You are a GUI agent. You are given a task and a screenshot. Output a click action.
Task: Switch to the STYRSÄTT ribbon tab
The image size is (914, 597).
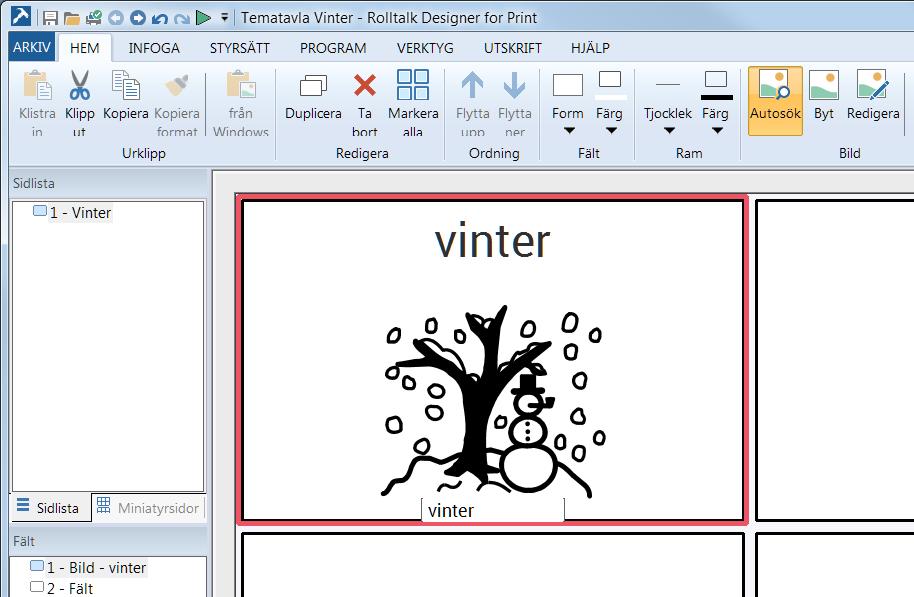pos(240,48)
